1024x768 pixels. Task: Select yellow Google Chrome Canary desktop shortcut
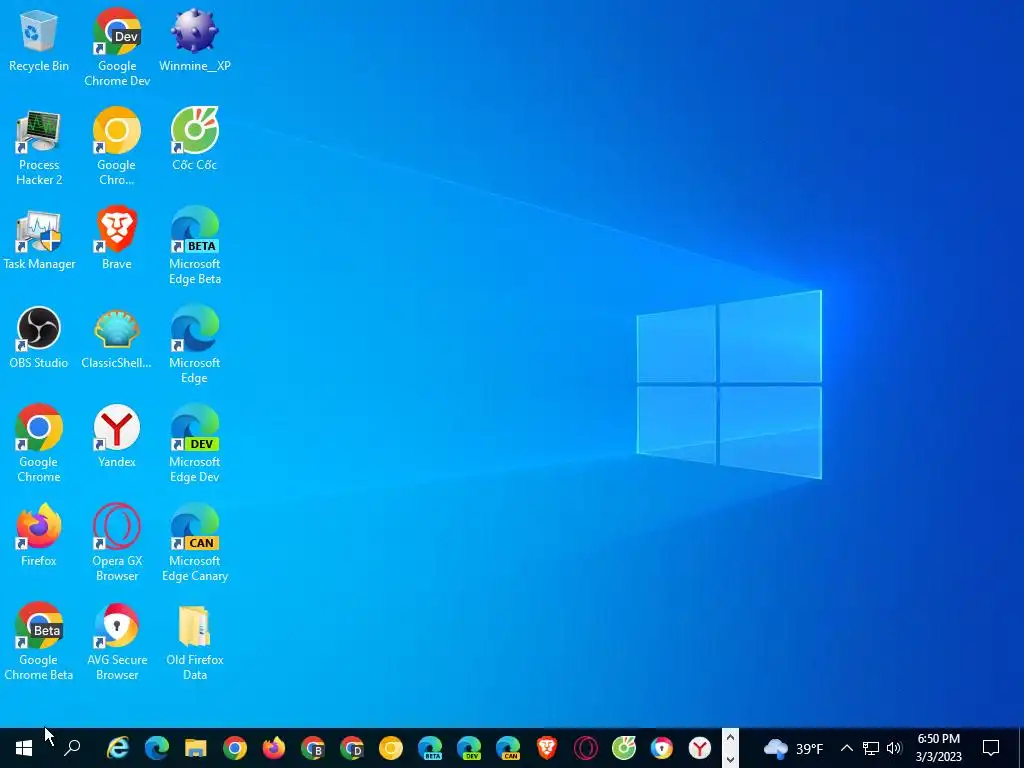pos(117,148)
